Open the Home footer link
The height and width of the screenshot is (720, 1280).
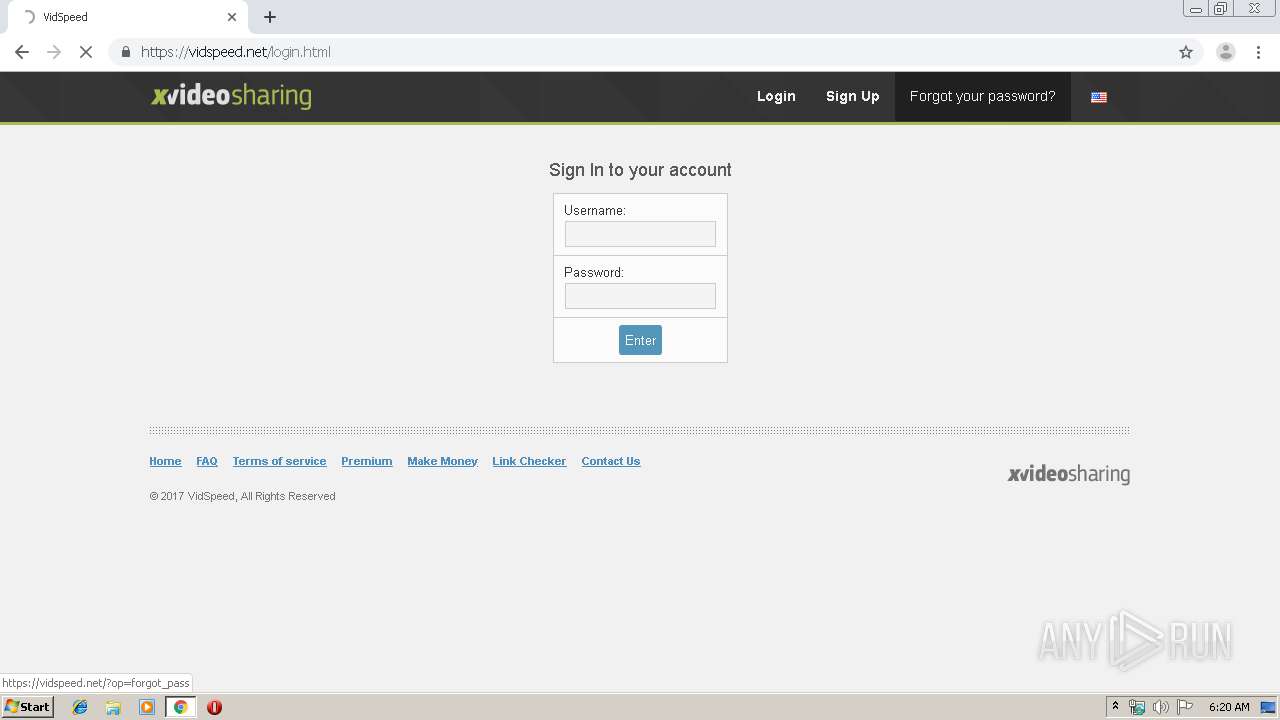[165, 461]
